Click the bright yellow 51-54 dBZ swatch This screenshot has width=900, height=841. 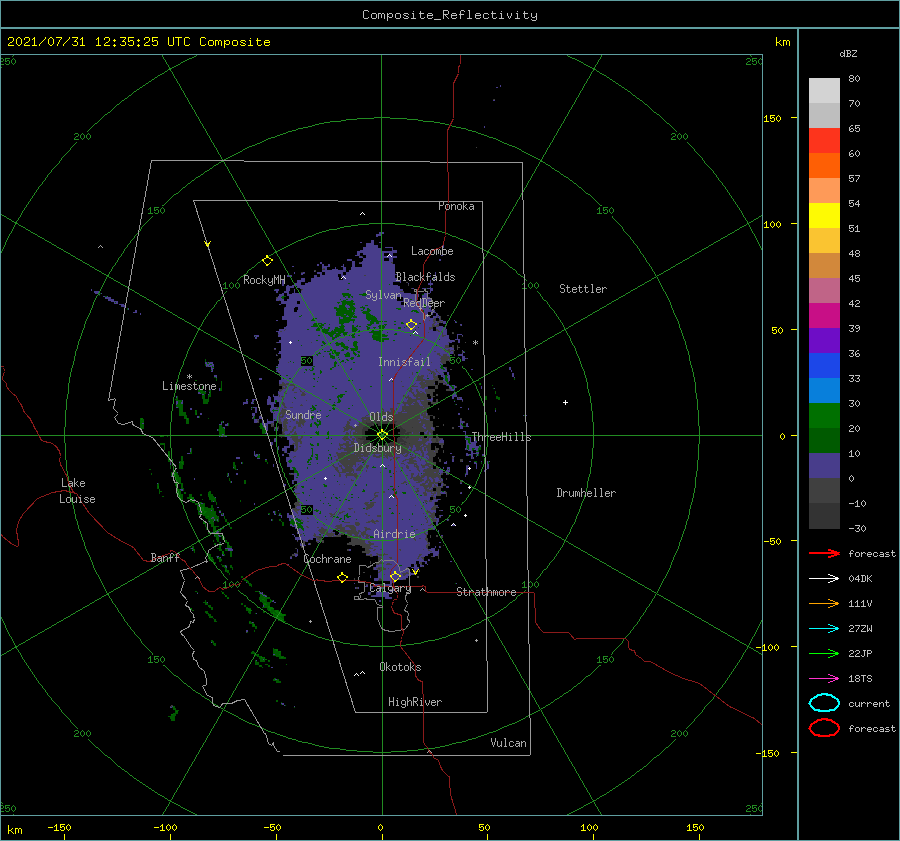(824, 216)
